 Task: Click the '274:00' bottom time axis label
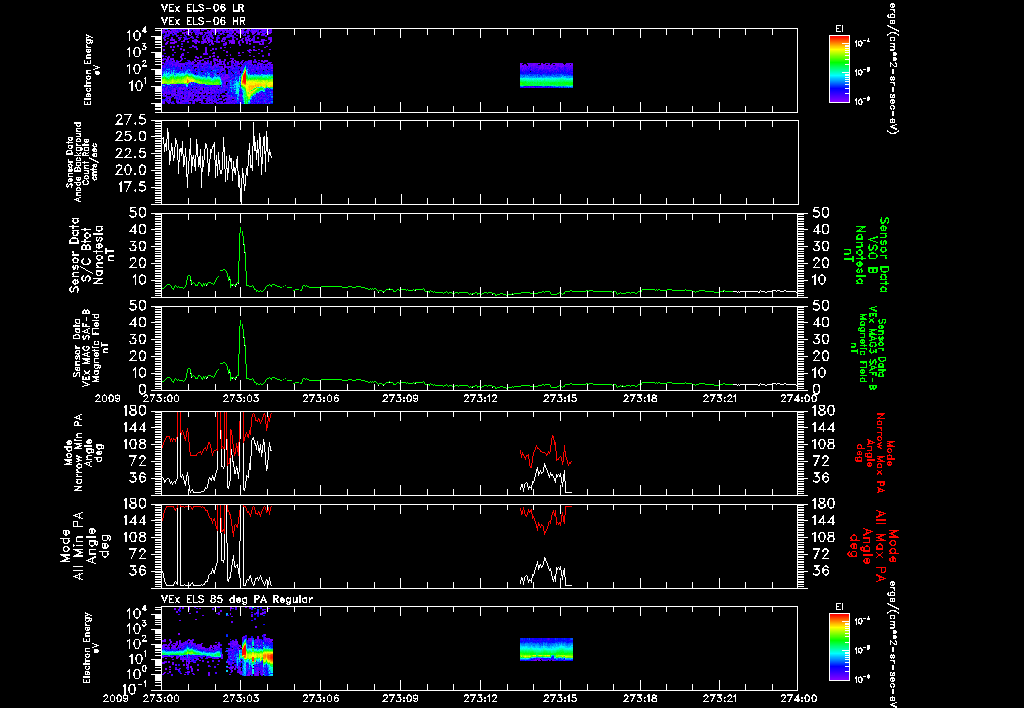[x=798, y=698]
